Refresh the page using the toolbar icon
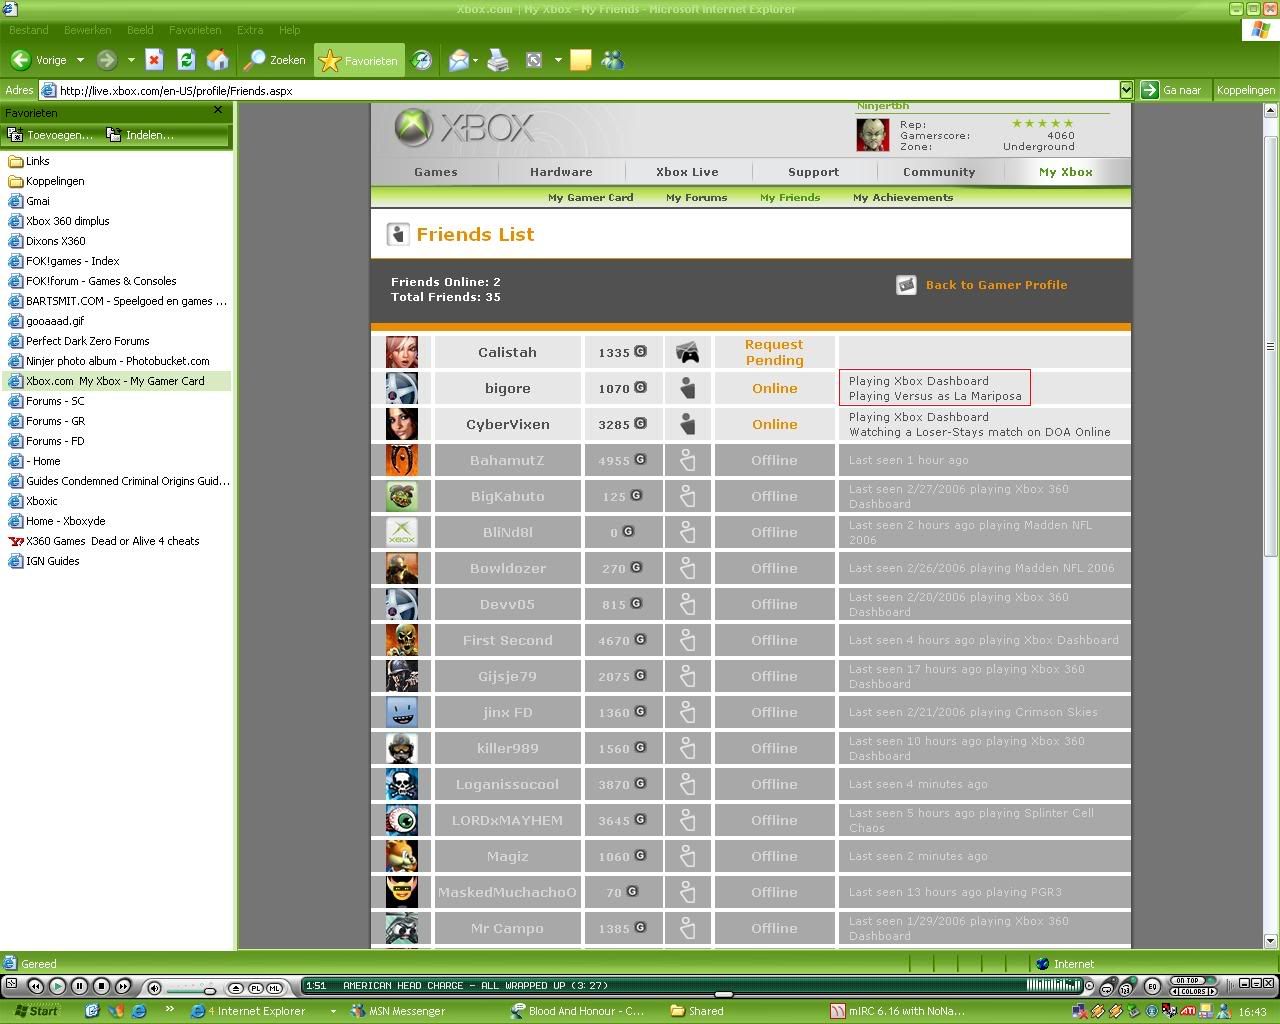The width and height of the screenshot is (1280, 1024). coord(186,60)
